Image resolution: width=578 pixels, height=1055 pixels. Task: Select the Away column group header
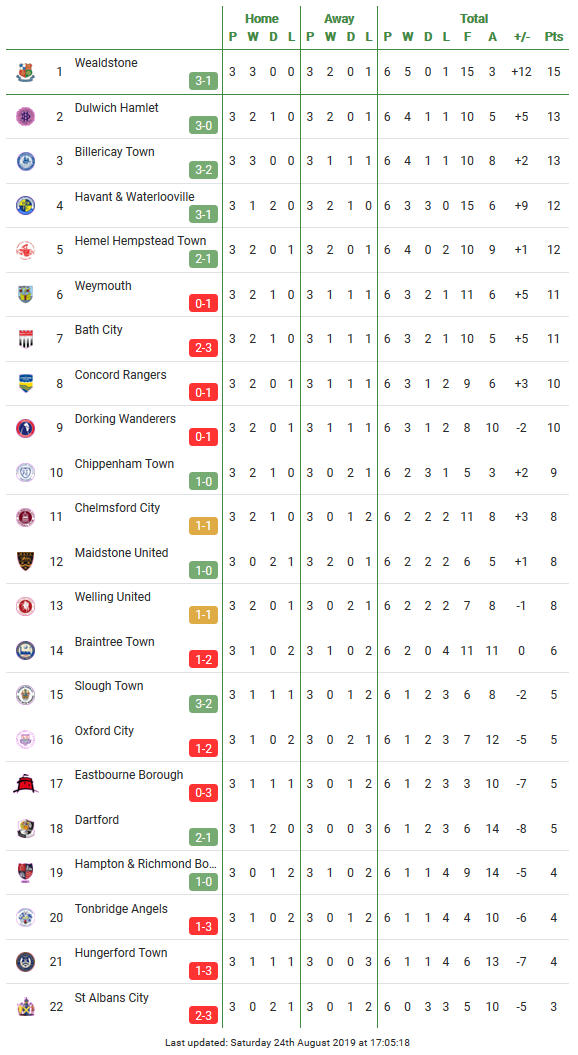339,19
